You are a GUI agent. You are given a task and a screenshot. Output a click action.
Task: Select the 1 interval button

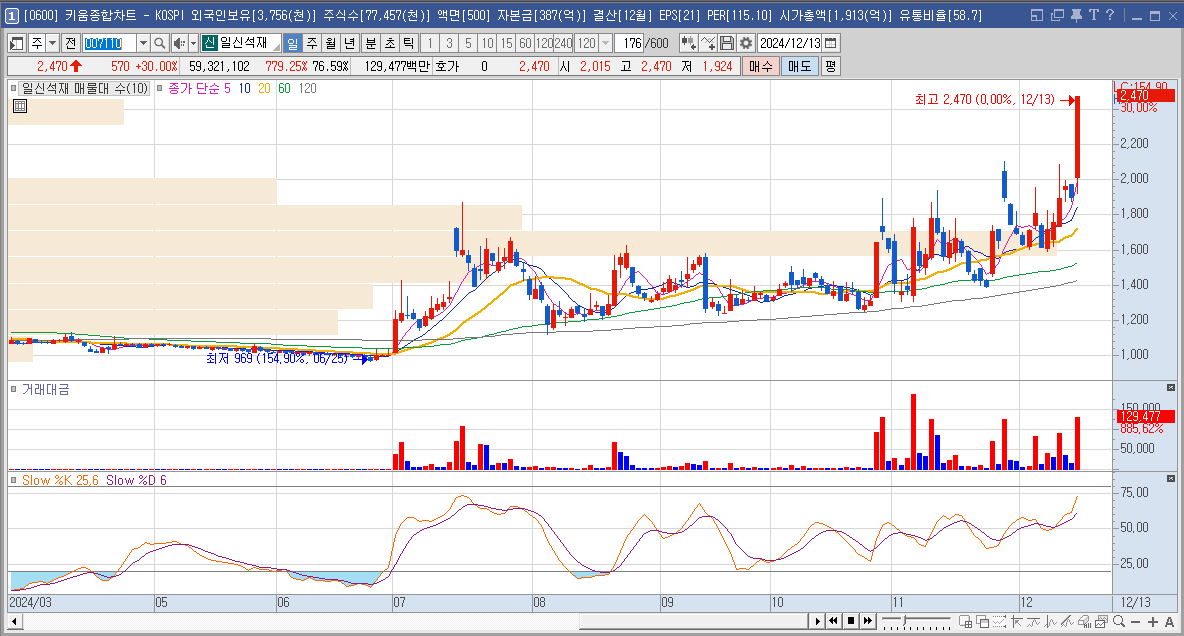point(430,44)
